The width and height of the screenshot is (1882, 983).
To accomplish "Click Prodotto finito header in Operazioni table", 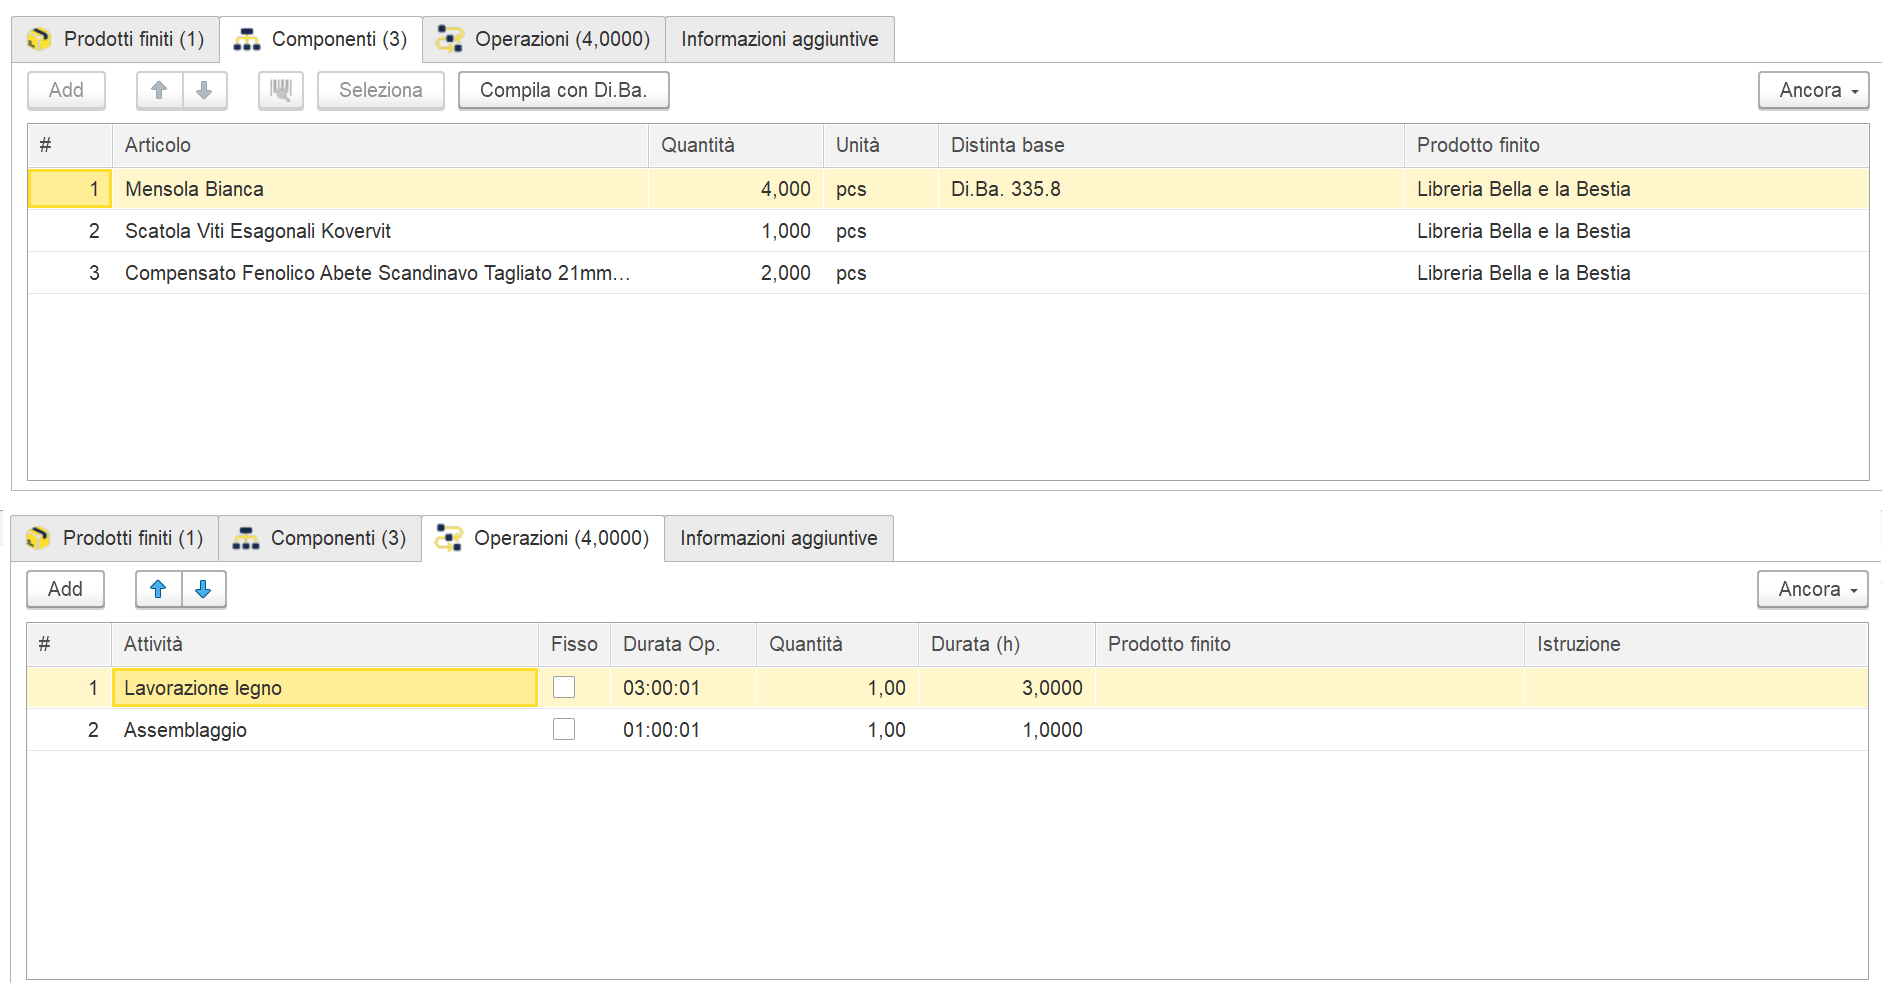I will [1310, 644].
